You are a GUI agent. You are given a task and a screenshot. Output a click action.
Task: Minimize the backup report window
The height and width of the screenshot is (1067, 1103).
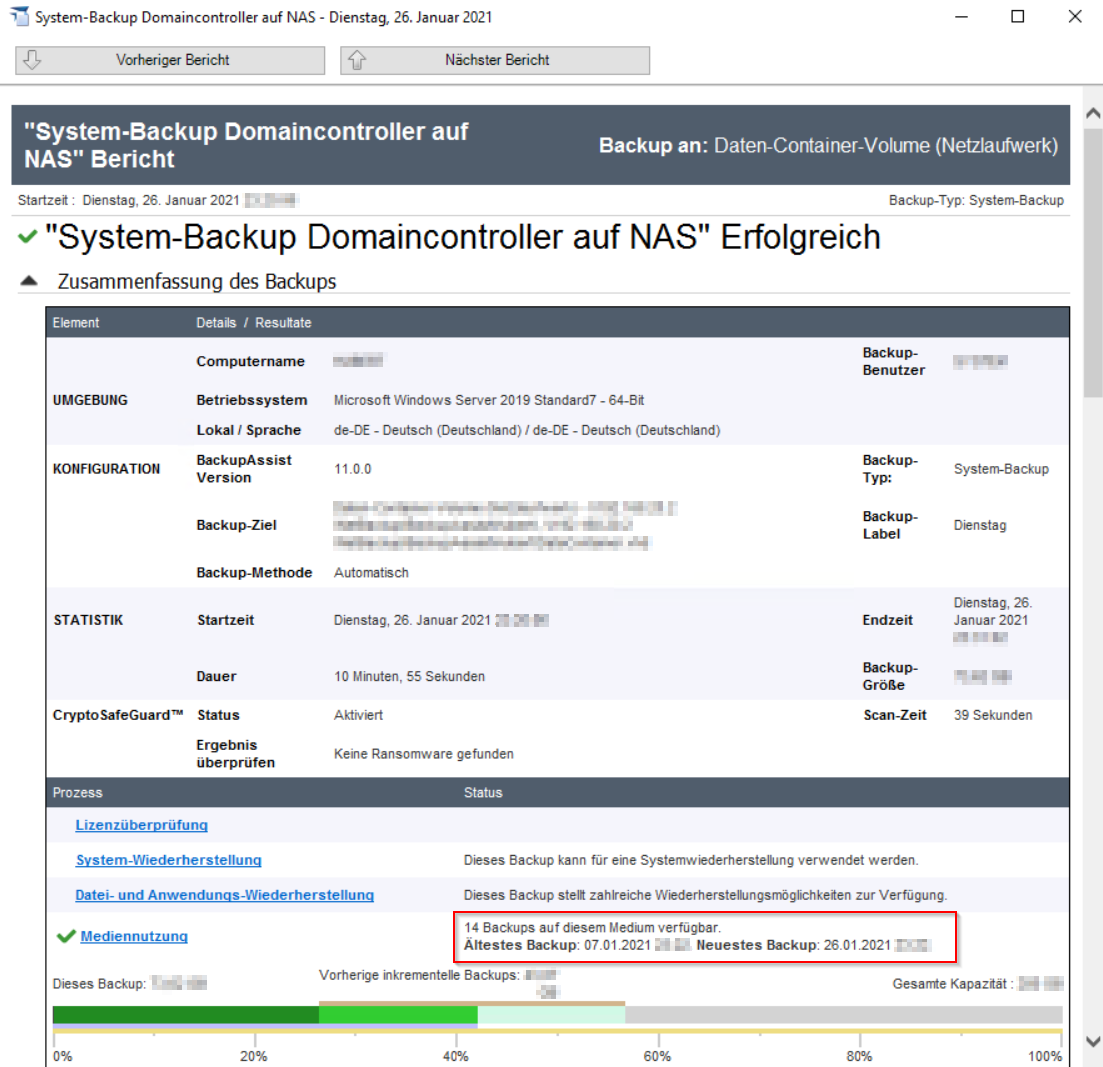pos(961,17)
